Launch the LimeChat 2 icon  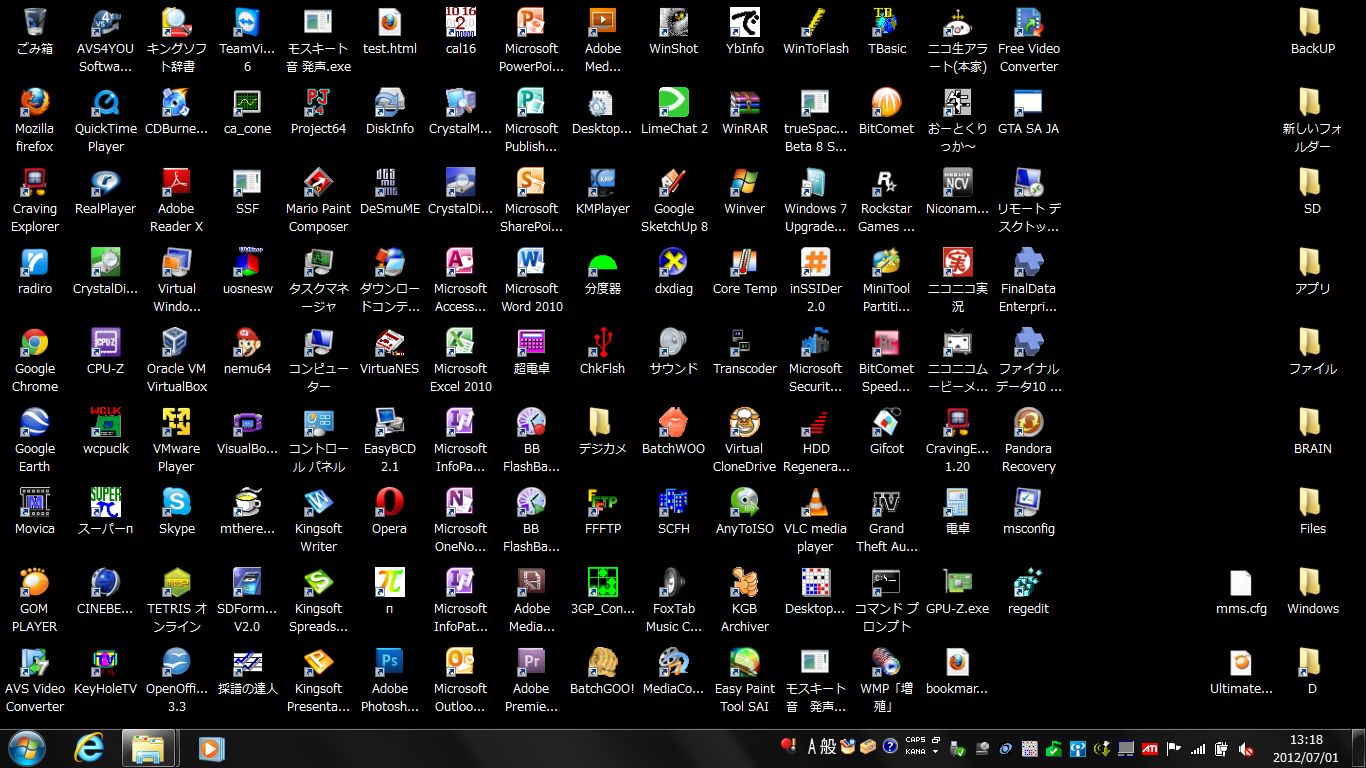click(x=673, y=111)
